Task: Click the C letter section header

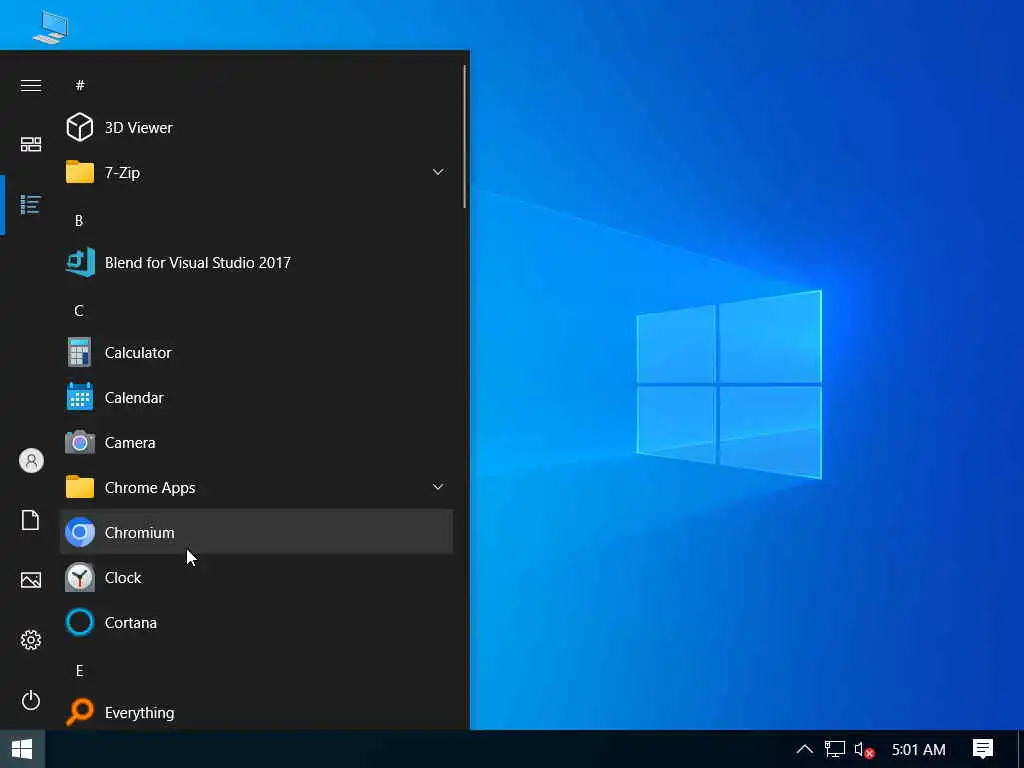Action: tap(79, 311)
